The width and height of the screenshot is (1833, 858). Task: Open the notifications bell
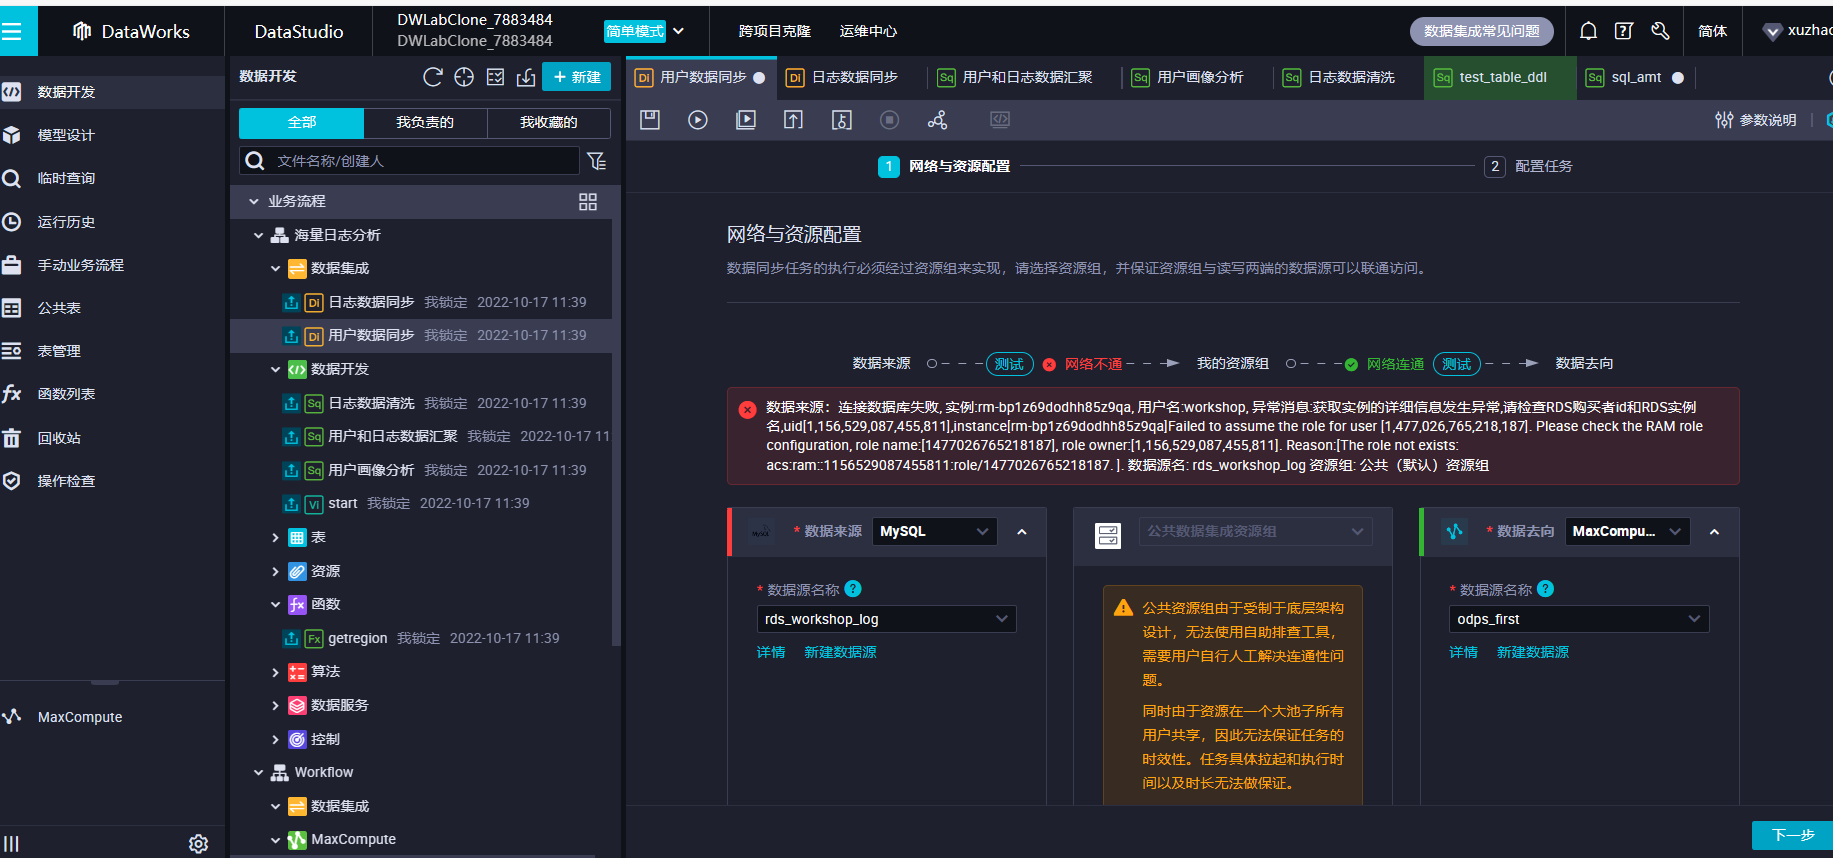pos(1588,31)
